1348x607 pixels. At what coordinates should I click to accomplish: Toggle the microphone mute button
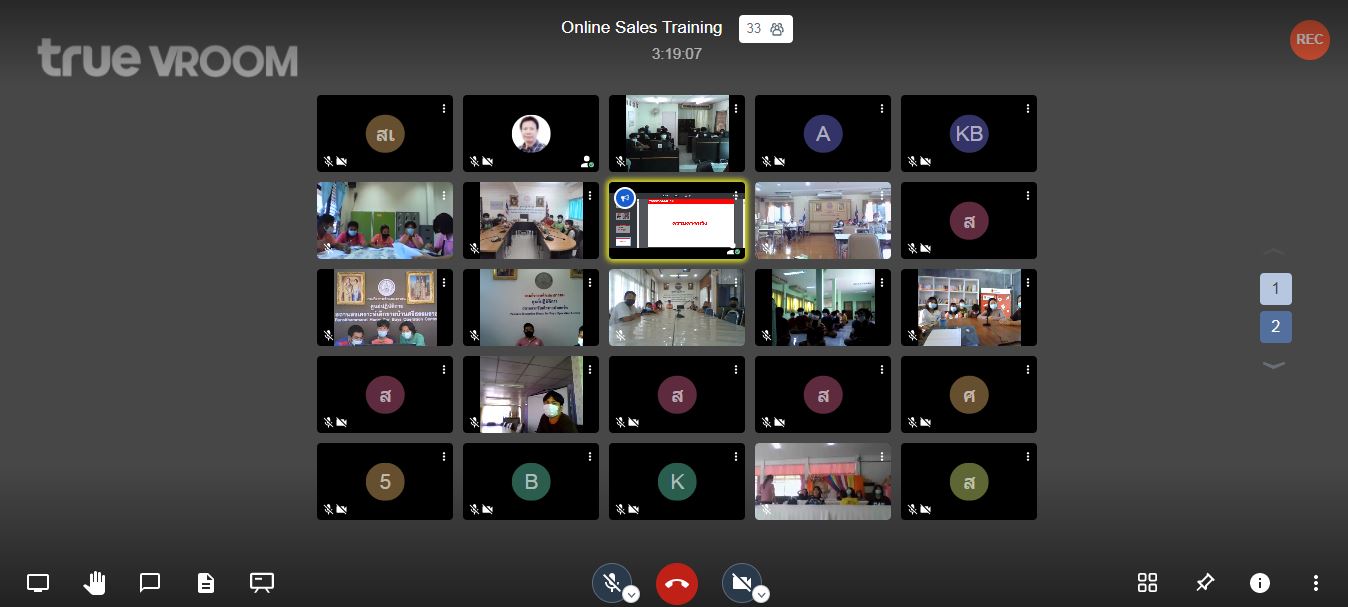611,582
